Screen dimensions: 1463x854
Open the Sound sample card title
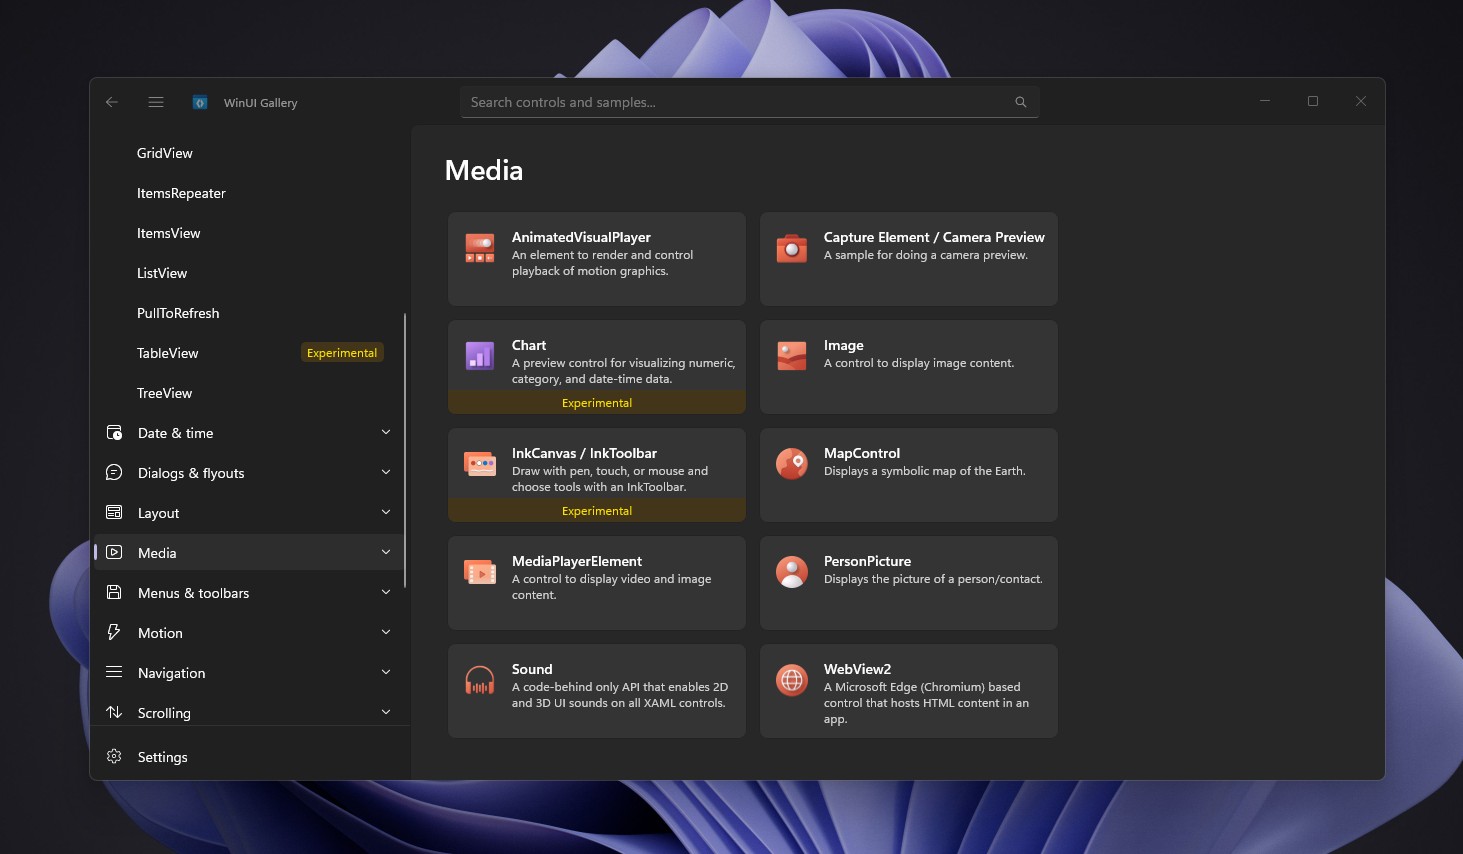pos(532,669)
